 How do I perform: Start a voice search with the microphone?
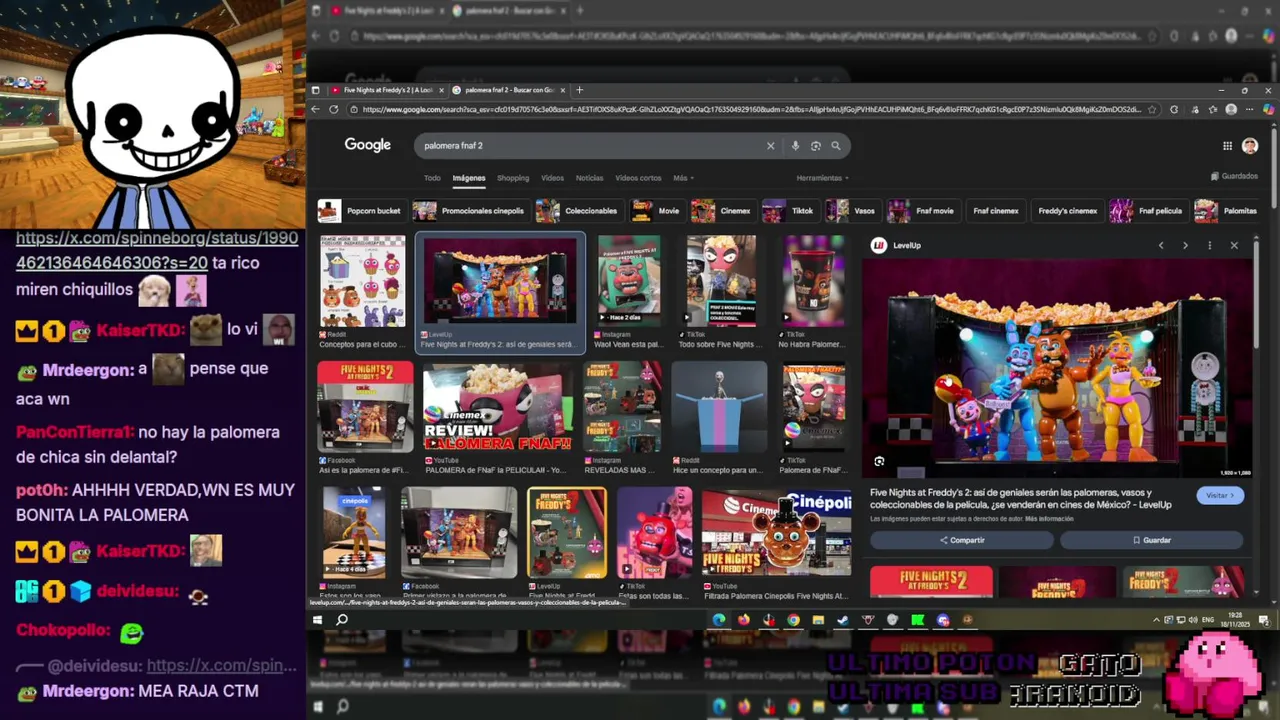(795, 146)
